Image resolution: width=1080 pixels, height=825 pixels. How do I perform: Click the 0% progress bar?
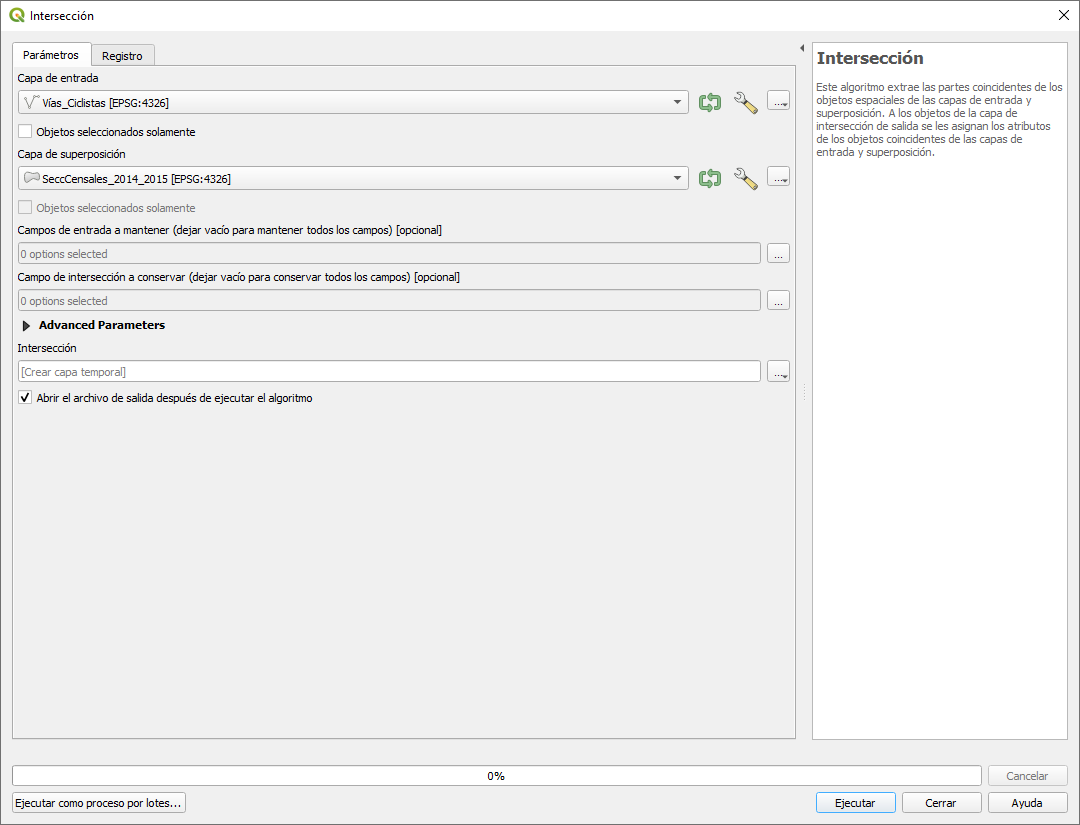click(497, 775)
